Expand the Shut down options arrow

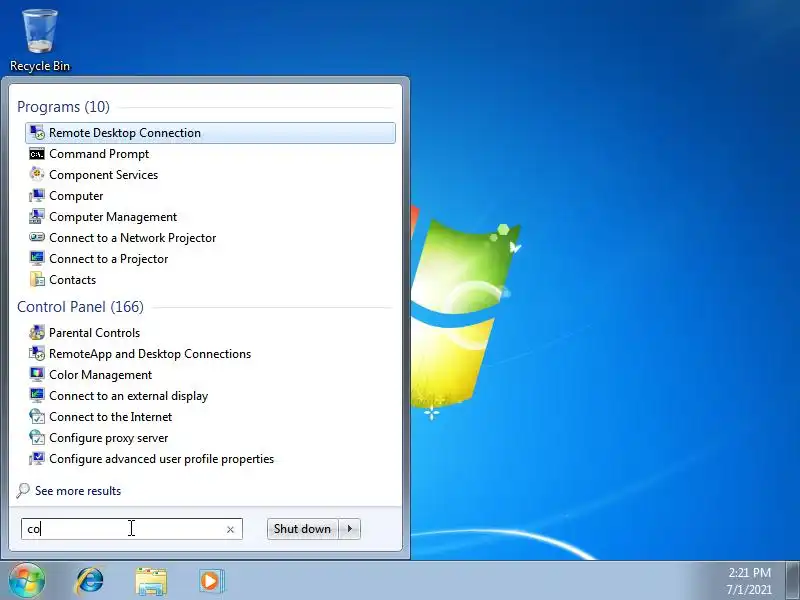[x=349, y=529]
